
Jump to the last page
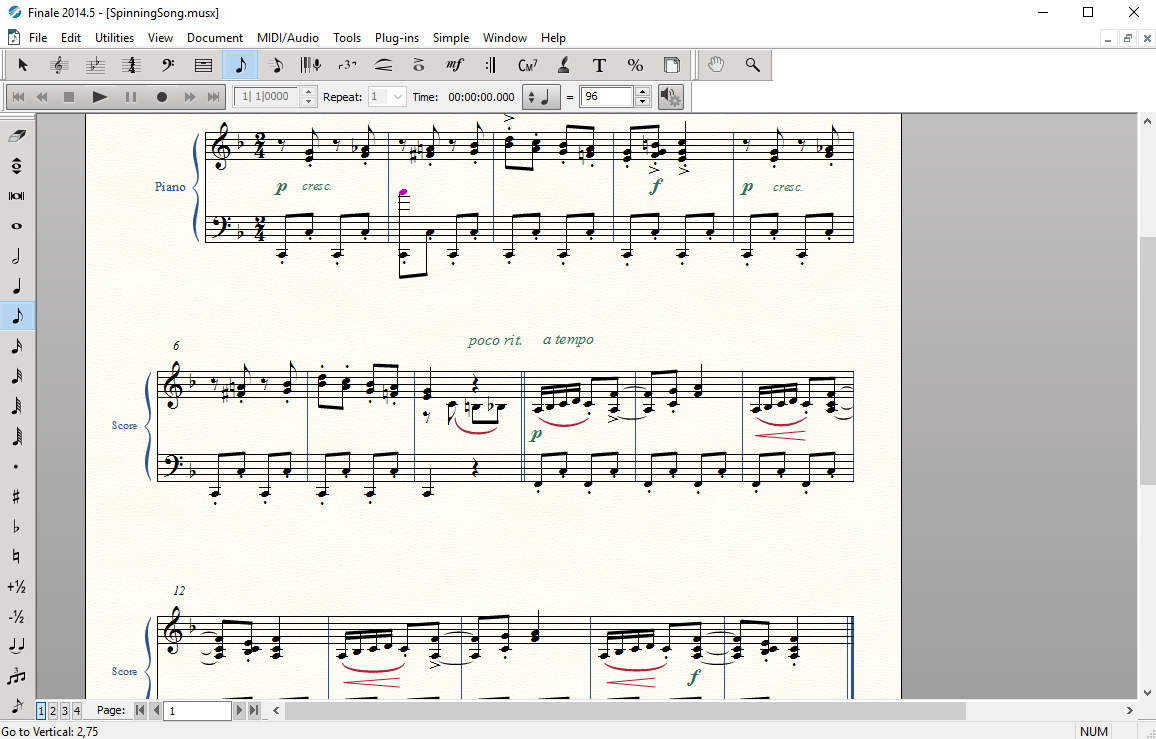point(254,710)
